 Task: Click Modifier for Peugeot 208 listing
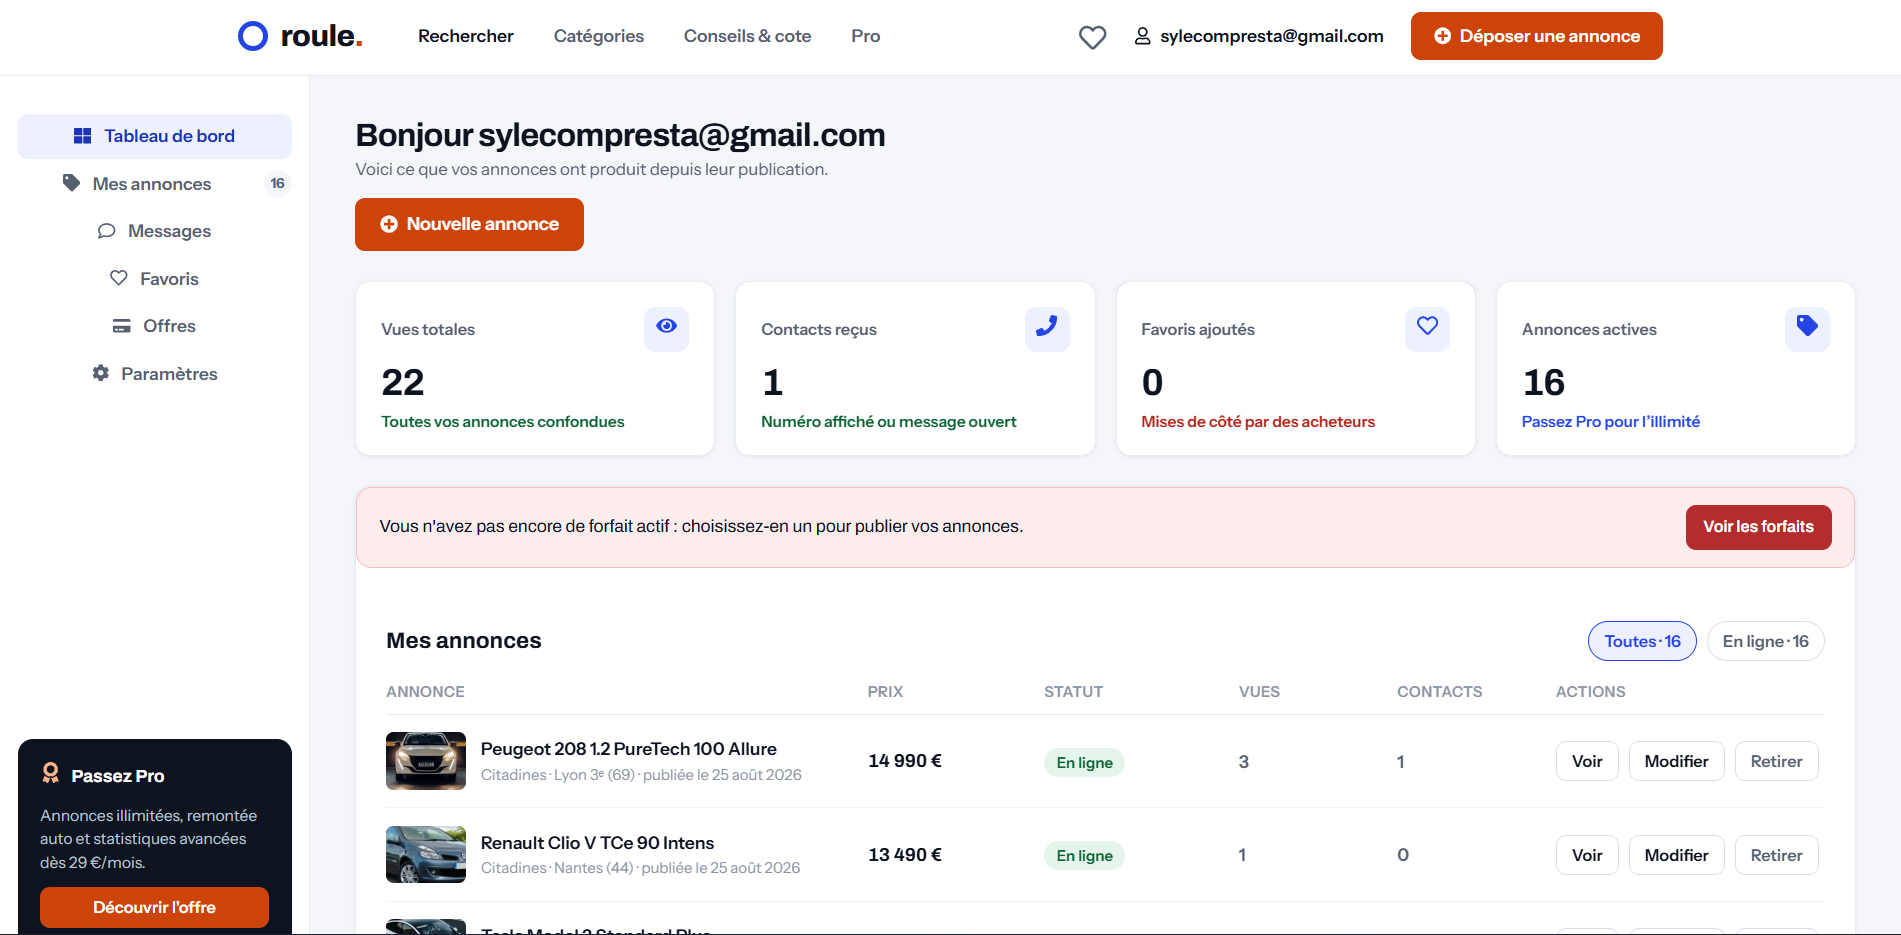click(1677, 761)
